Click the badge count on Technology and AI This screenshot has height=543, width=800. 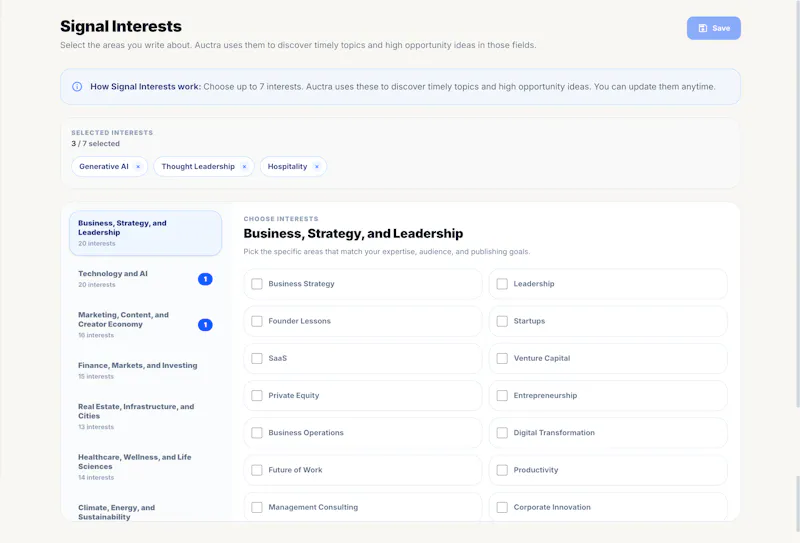[x=205, y=279]
